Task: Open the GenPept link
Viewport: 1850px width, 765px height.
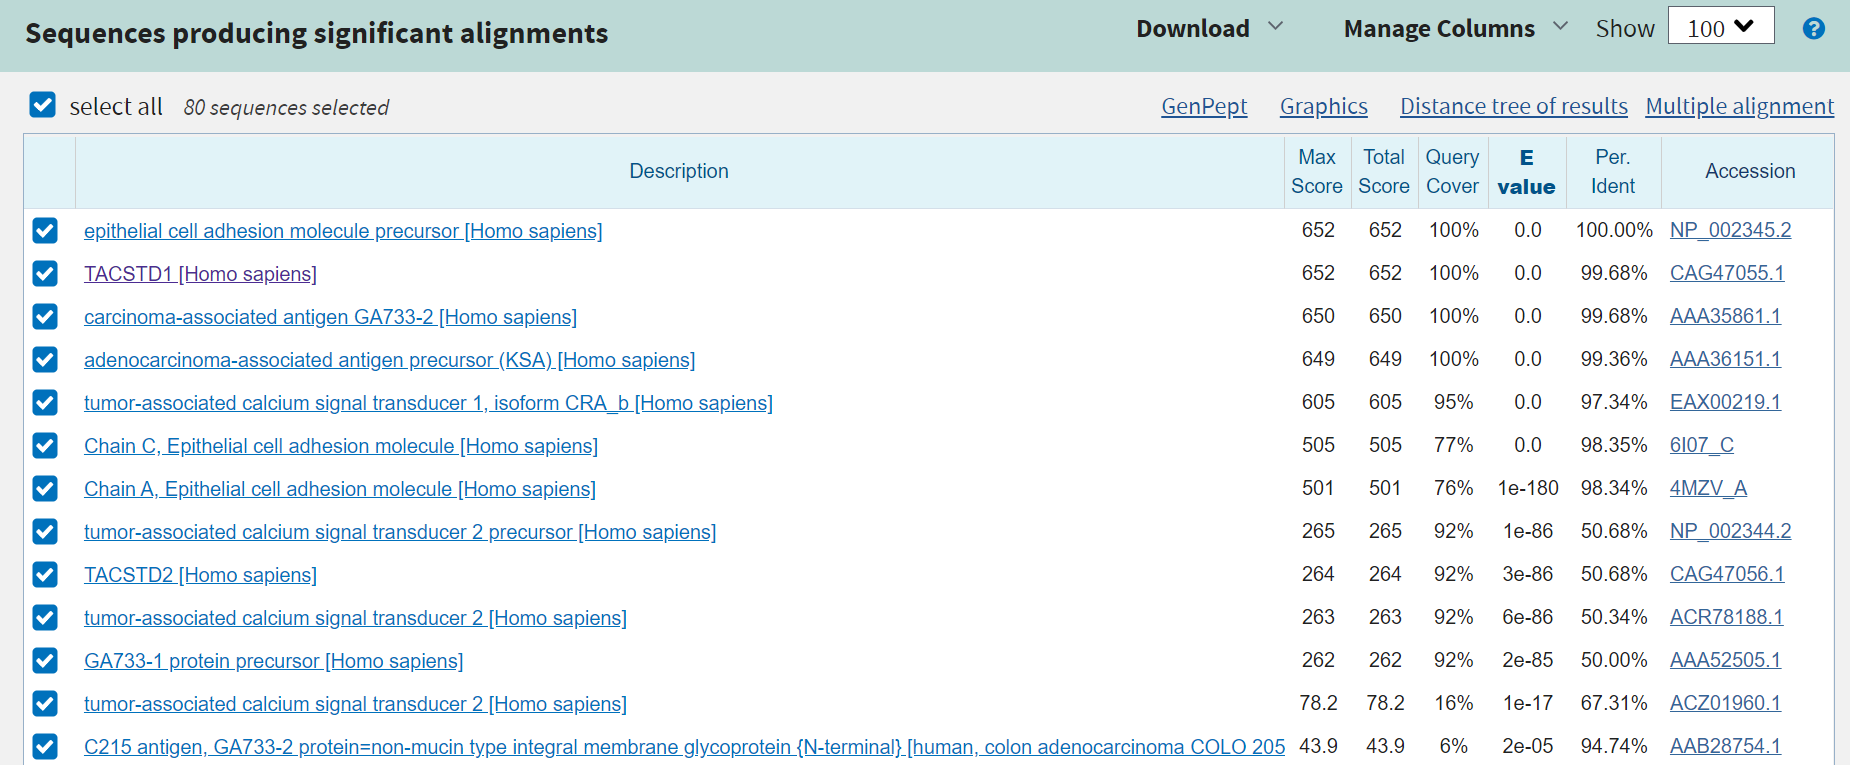Action: 1204,106
